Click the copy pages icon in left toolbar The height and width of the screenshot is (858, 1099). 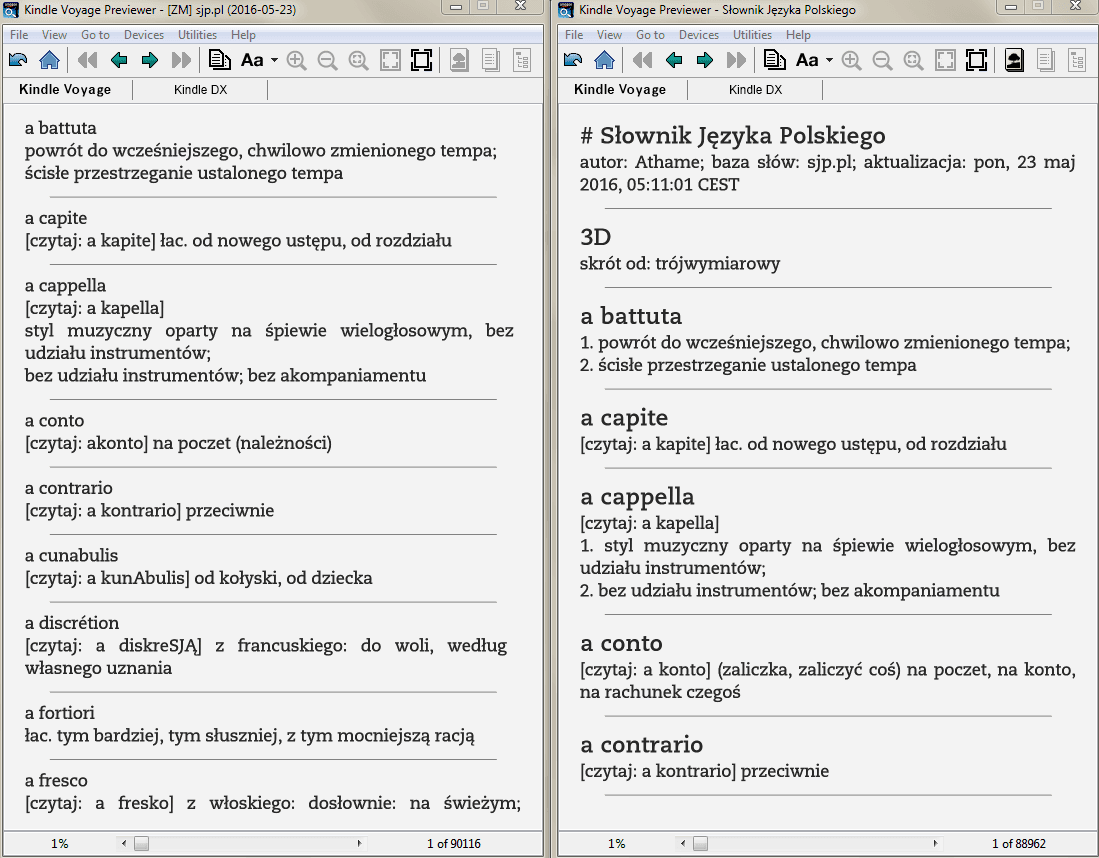220,60
